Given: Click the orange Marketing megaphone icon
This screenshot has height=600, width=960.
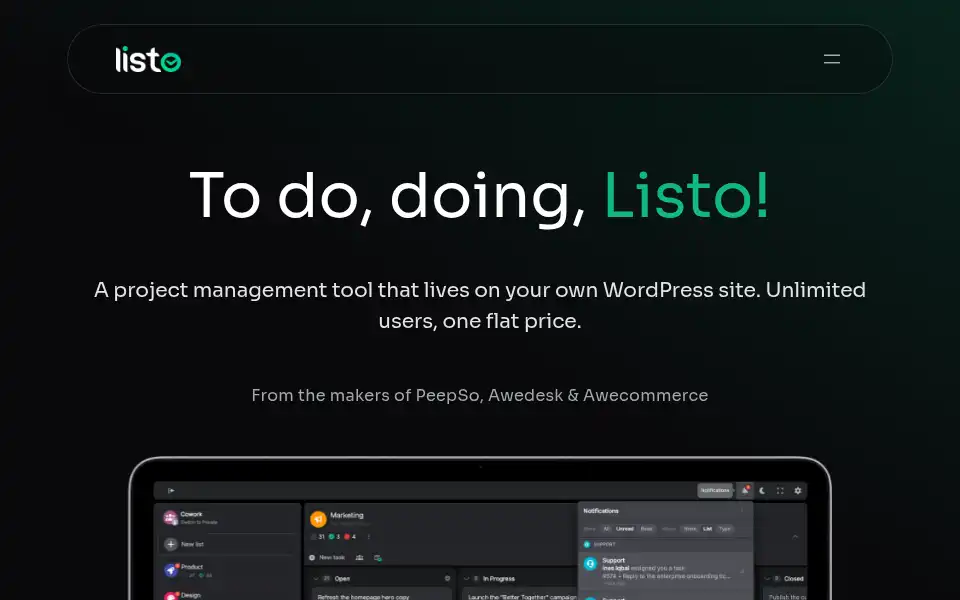Looking at the screenshot, I should pyautogui.click(x=318, y=519).
